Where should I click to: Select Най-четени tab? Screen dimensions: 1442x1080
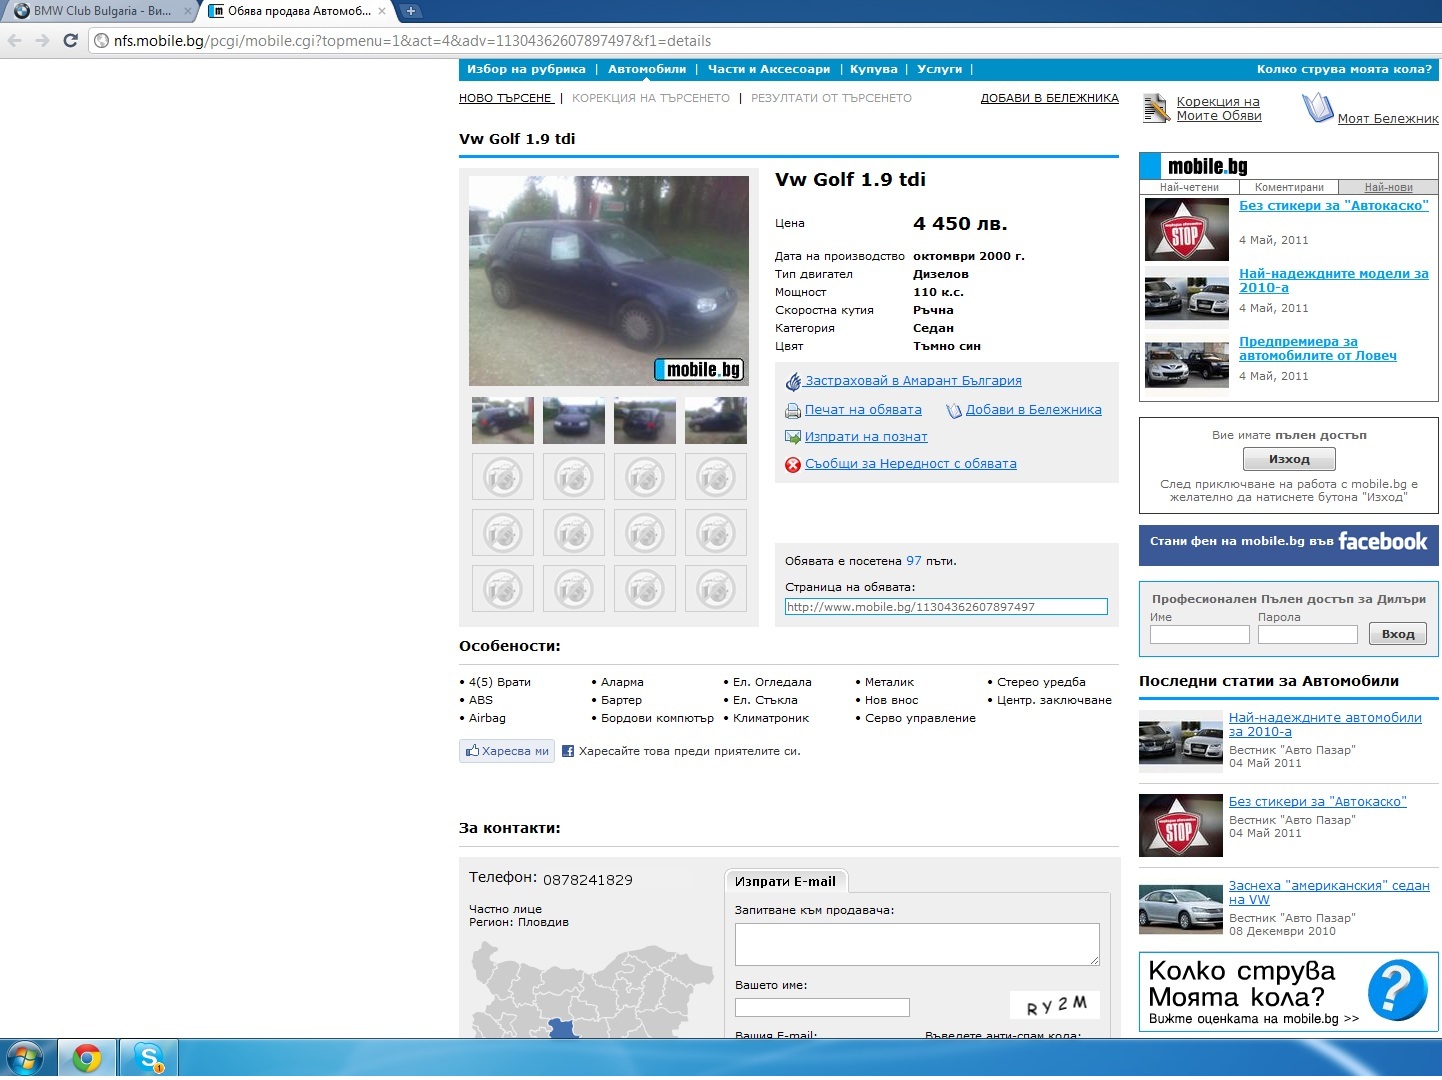pos(1189,187)
